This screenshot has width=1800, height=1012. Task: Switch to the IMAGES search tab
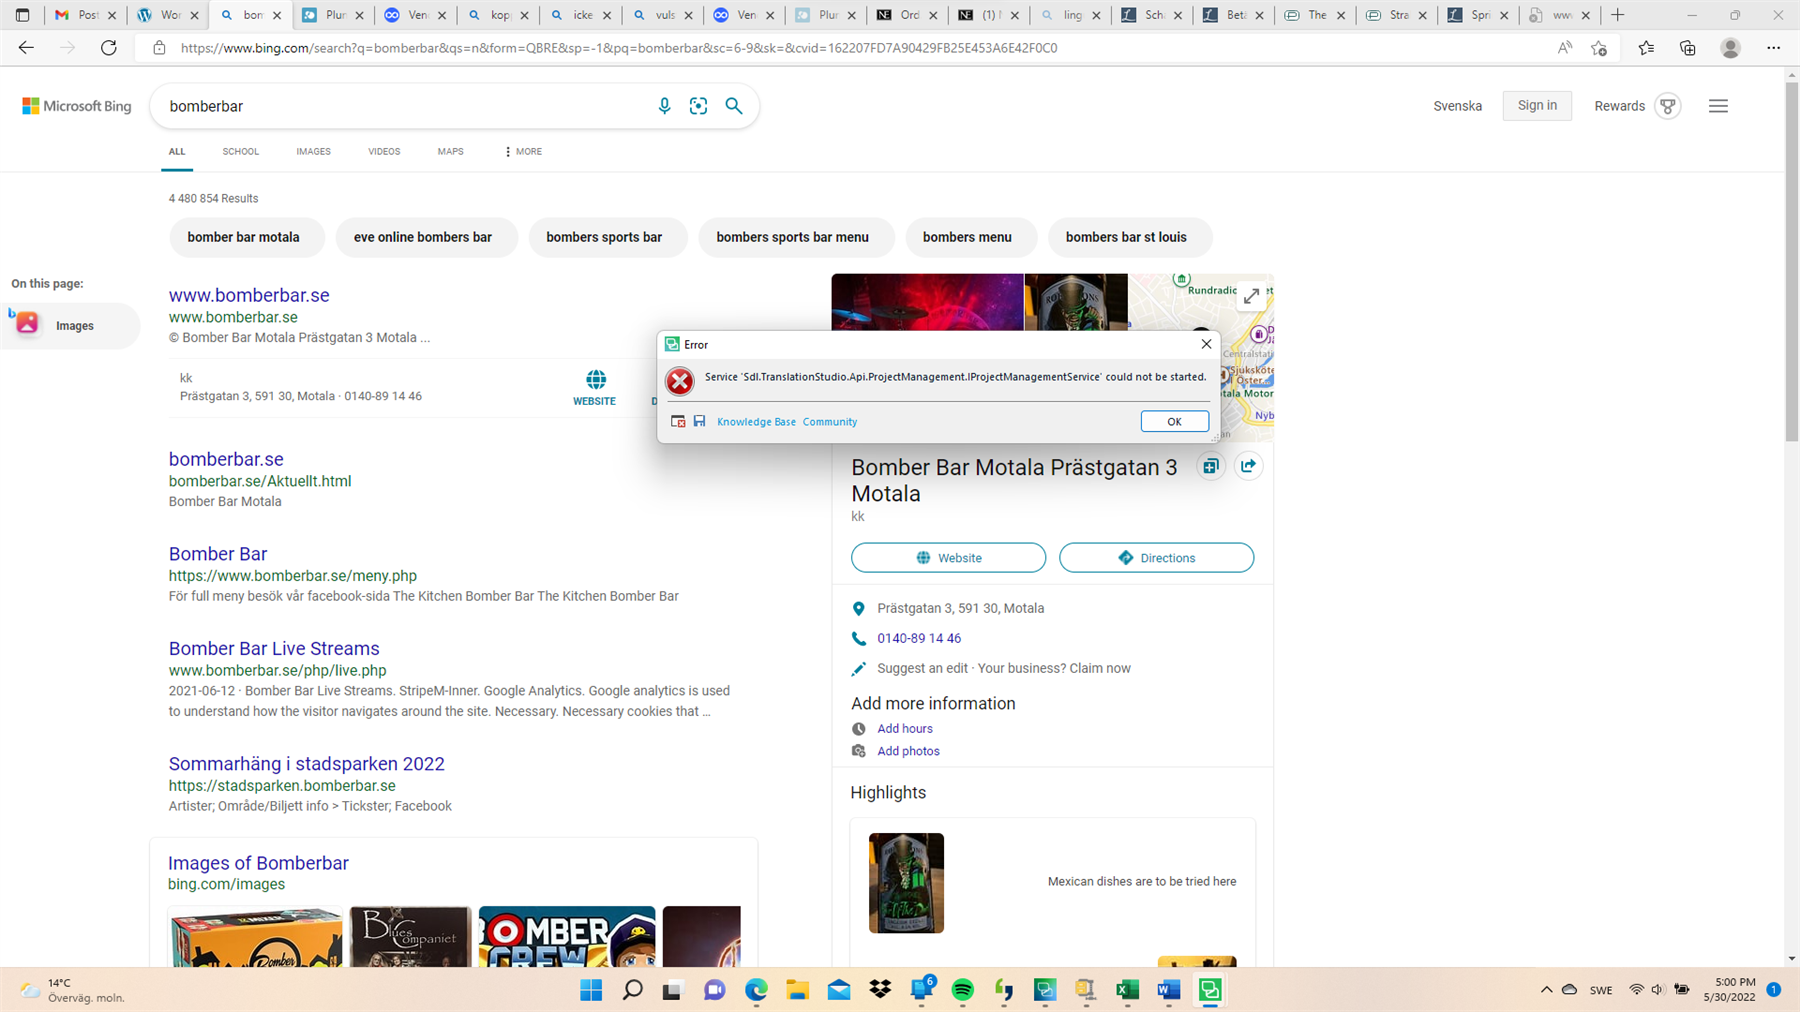(313, 152)
